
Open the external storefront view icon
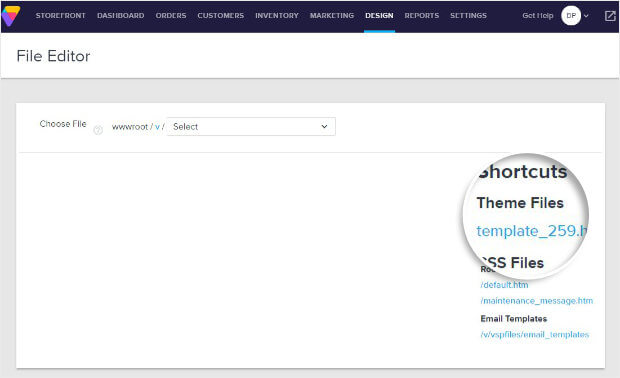click(x=610, y=16)
